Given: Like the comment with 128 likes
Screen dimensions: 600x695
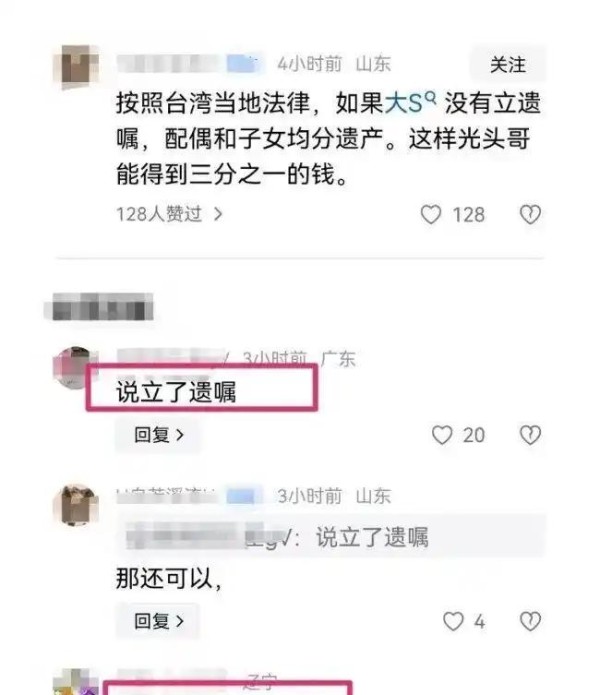Looking at the screenshot, I should (x=431, y=215).
